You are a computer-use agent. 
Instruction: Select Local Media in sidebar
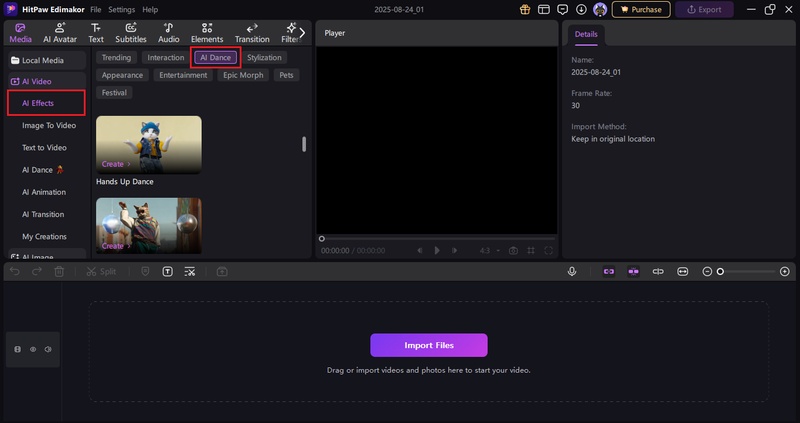tap(46, 60)
